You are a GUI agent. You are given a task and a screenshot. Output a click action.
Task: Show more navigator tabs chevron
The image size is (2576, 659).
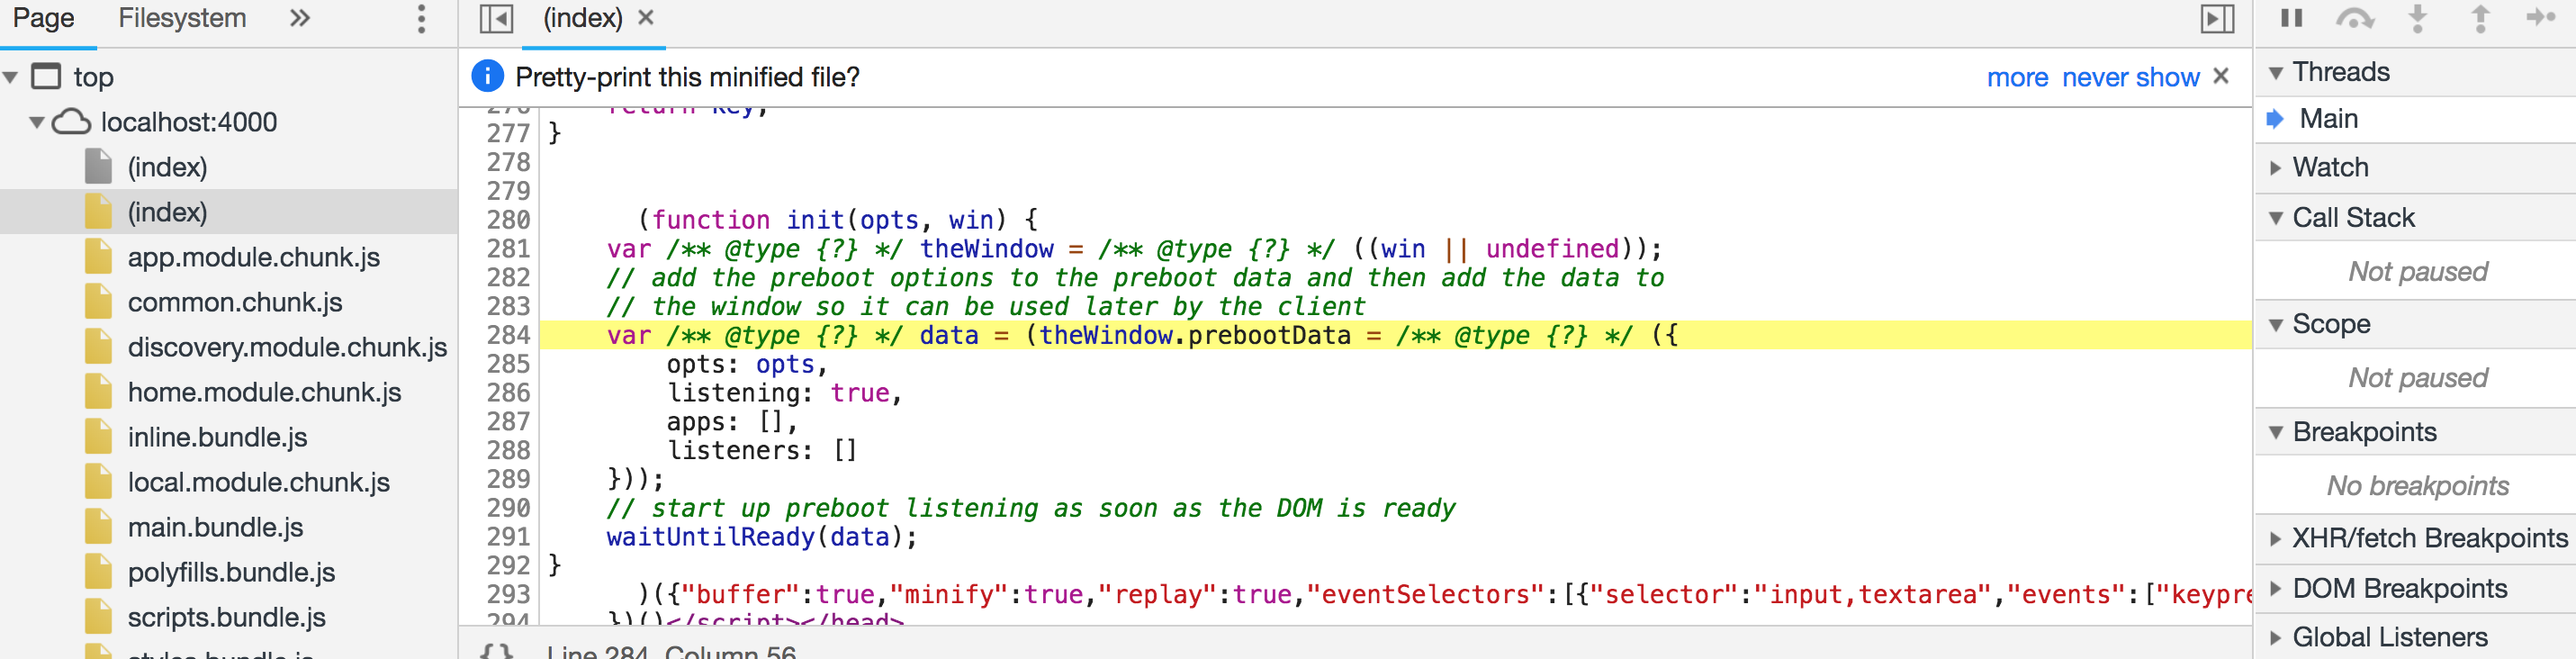point(299,18)
